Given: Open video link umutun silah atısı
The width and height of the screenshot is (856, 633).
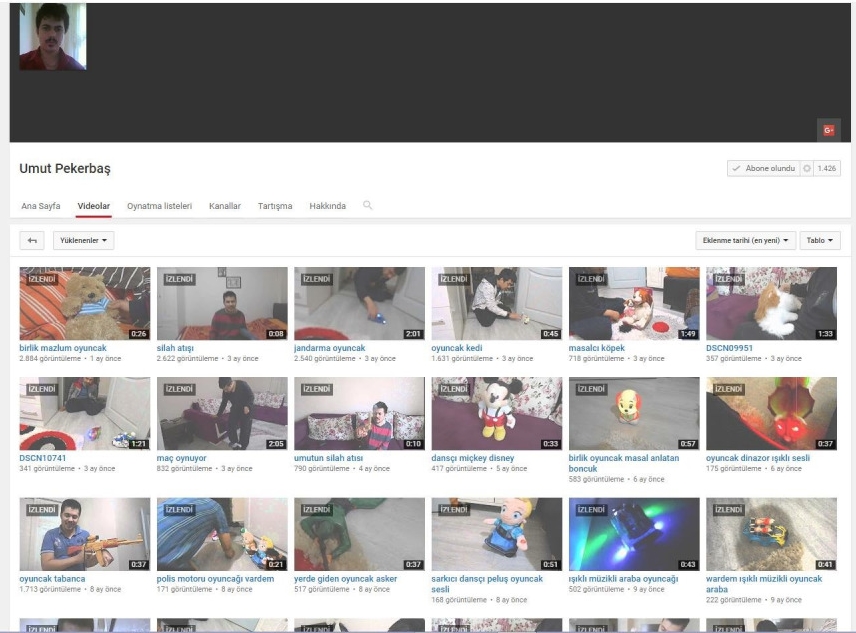Looking at the screenshot, I should 329,458.
